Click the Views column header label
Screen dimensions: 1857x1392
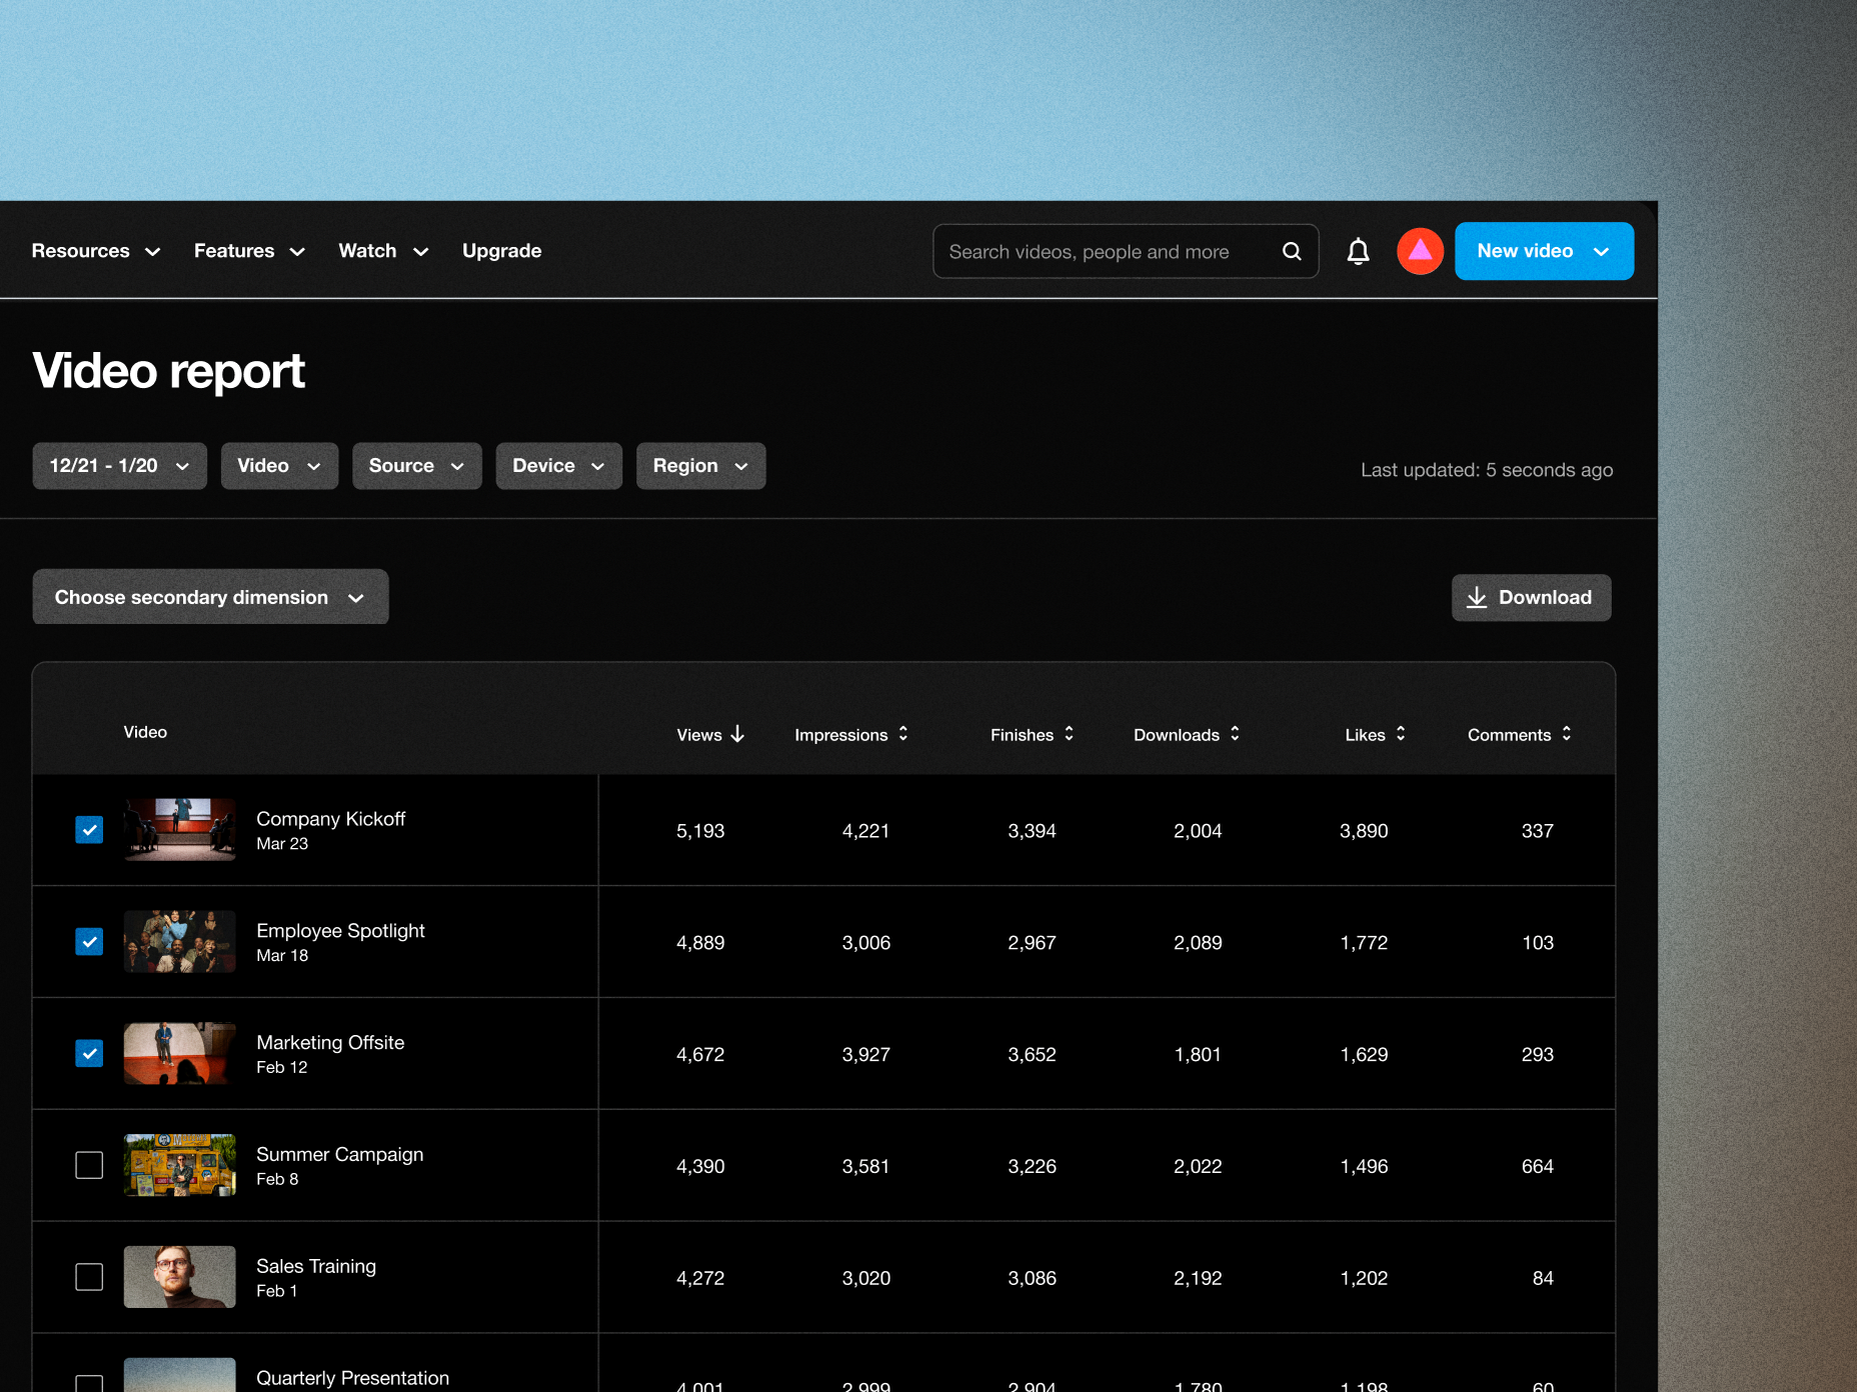[699, 735]
